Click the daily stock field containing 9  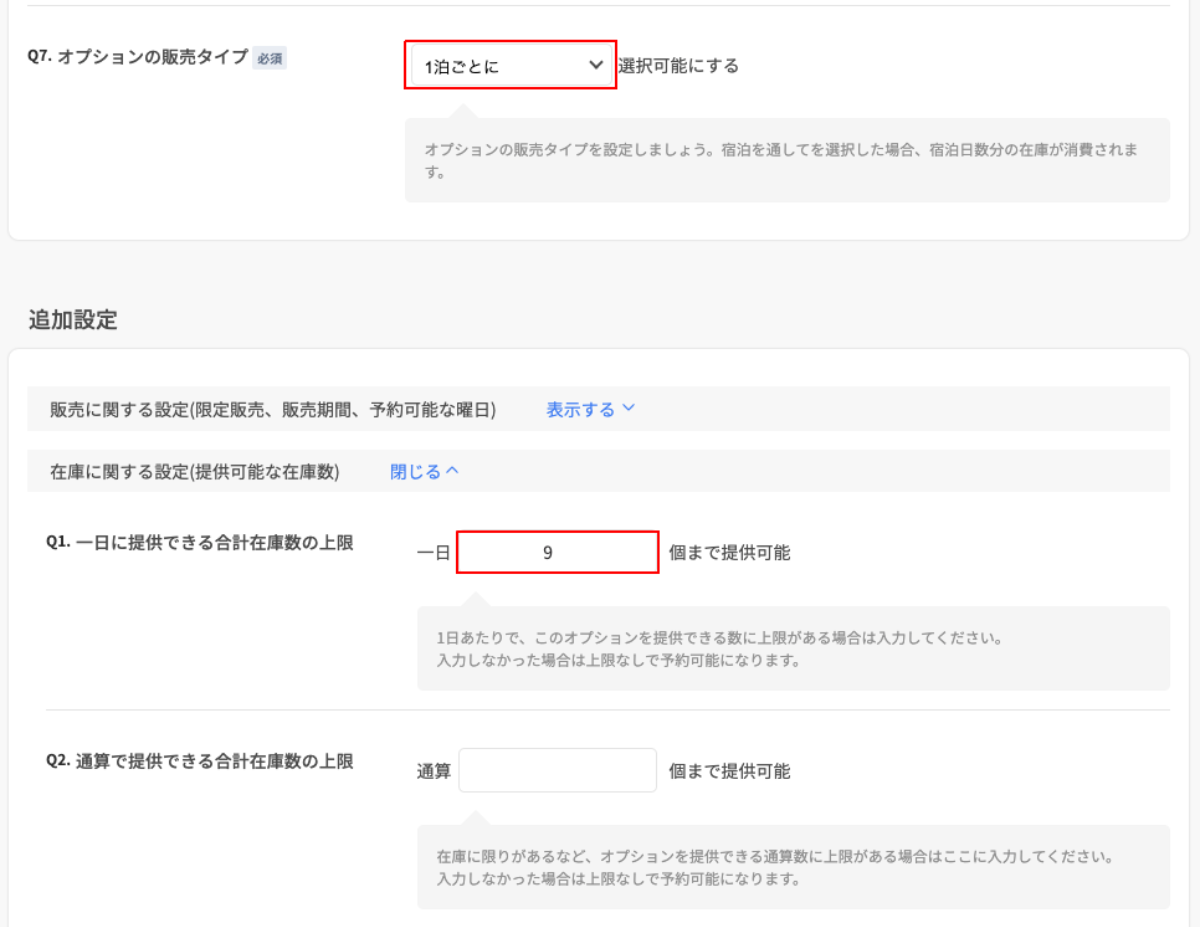point(557,552)
